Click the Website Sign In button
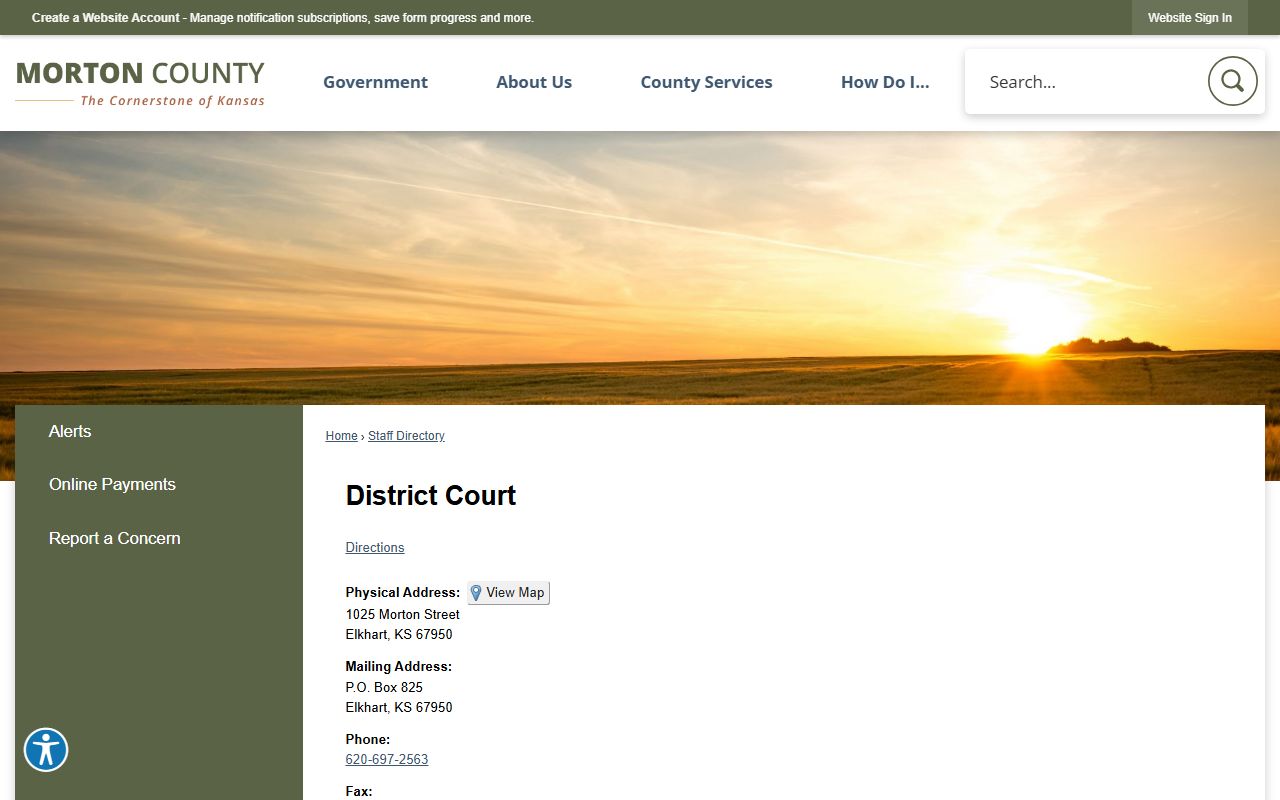1280x800 pixels. 1190,18
